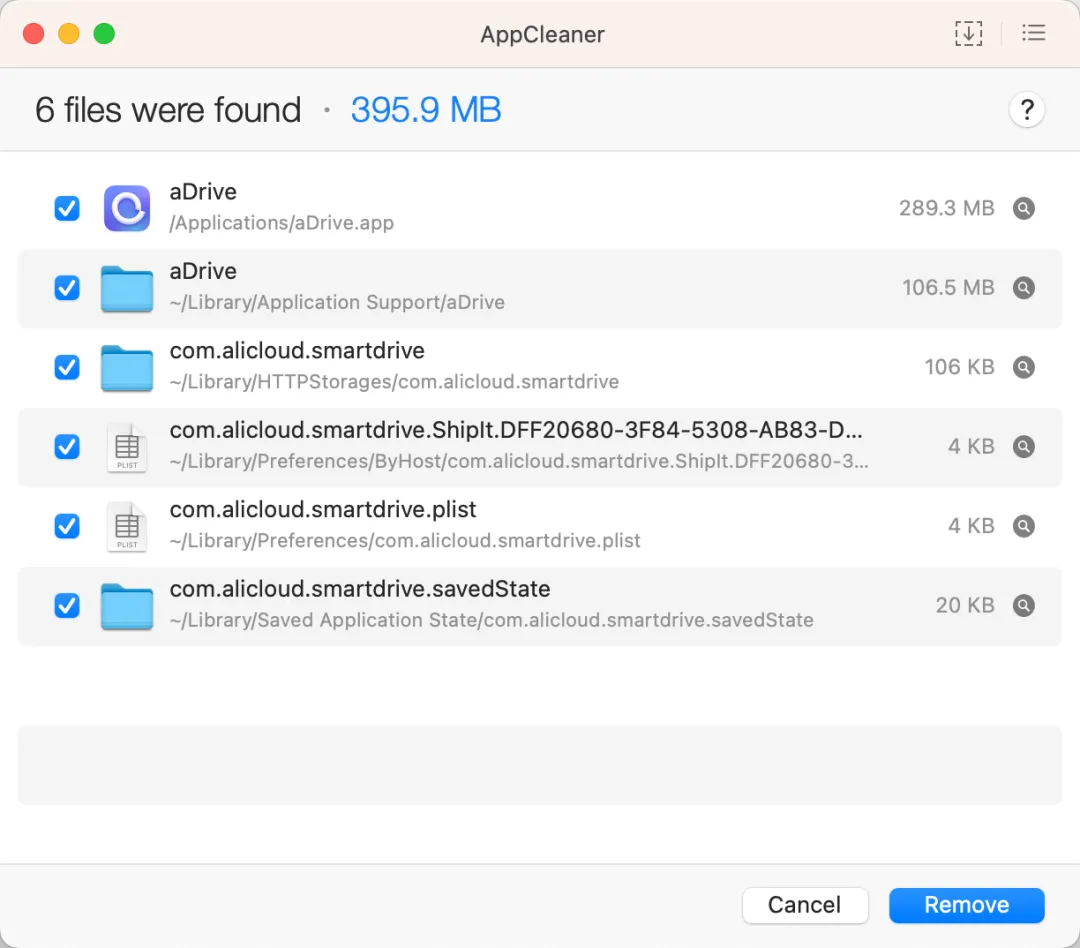Select the 395.9 MB total size text
This screenshot has height=948, width=1080.
(426, 110)
